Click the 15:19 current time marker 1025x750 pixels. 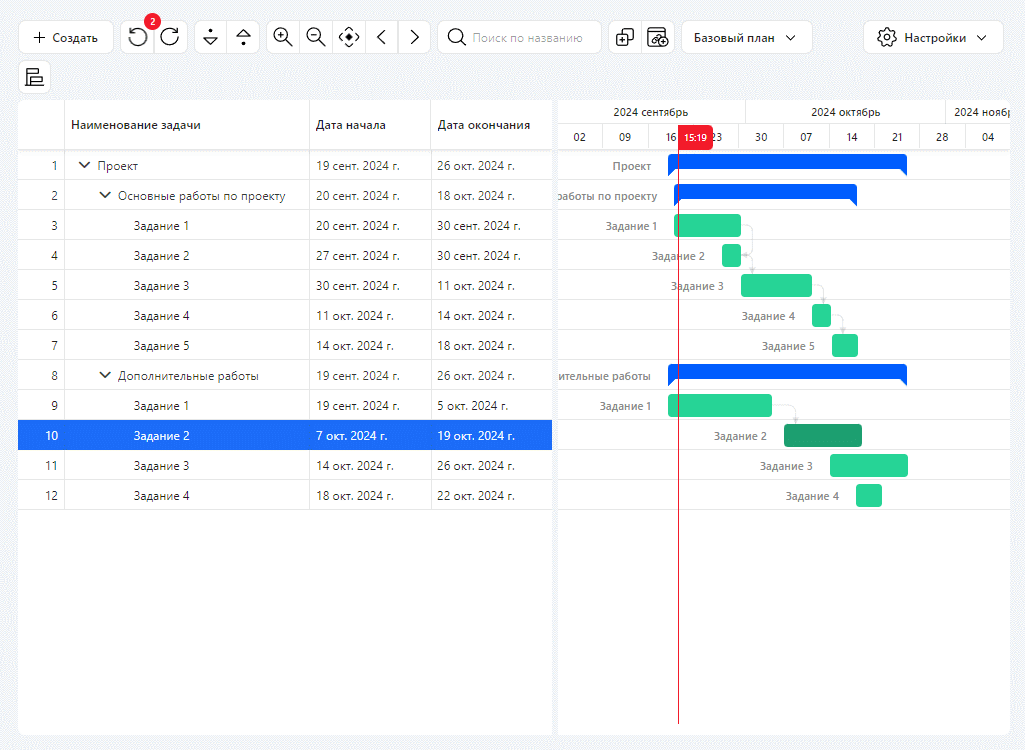click(695, 137)
